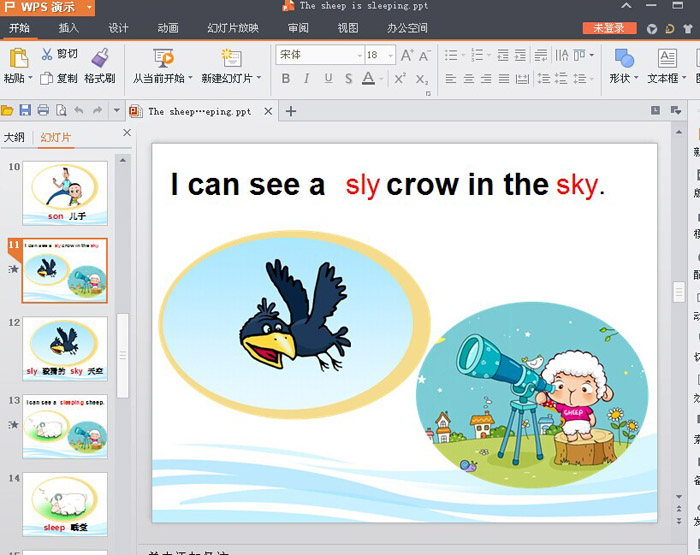Viewport: 700px width, 555px height.
Task: Open the 插入 (Insert) ribbon tab
Action: click(68, 28)
